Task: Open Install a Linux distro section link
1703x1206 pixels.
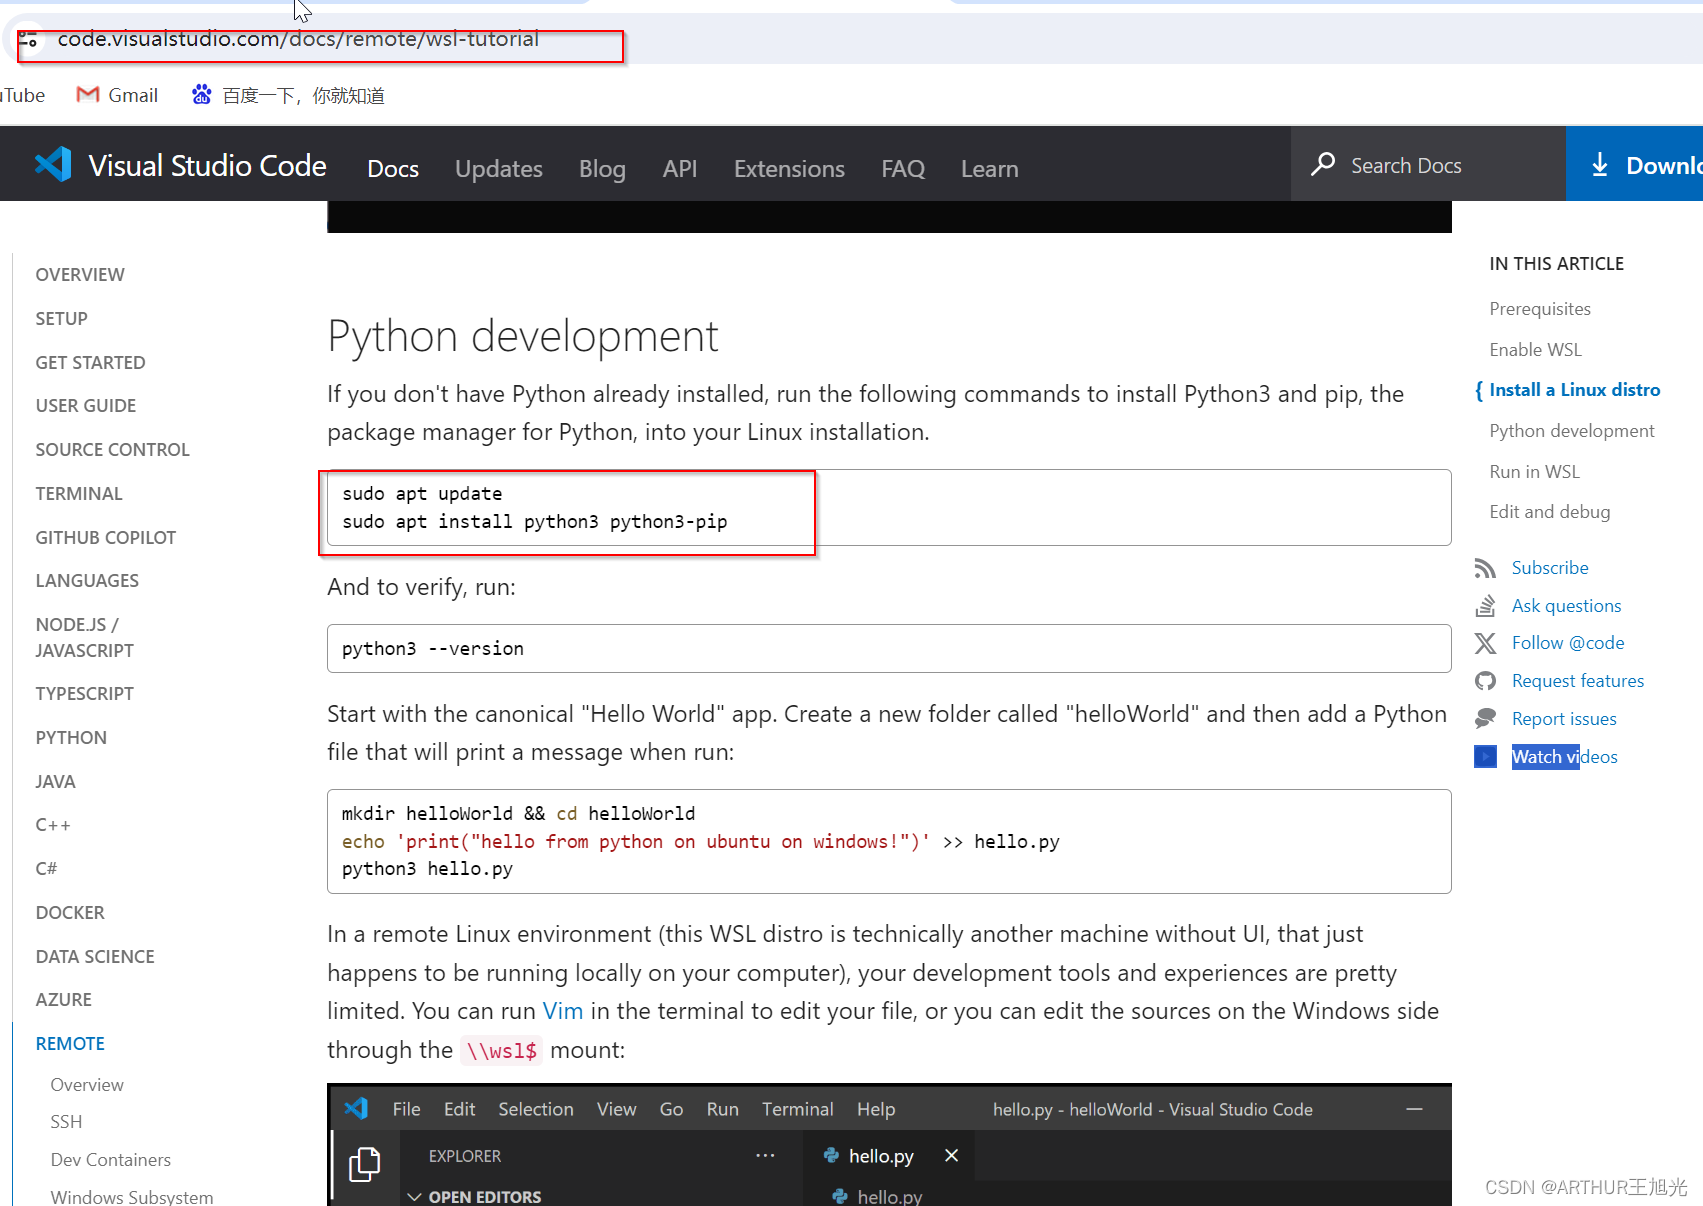Action: (x=1575, y=389)
